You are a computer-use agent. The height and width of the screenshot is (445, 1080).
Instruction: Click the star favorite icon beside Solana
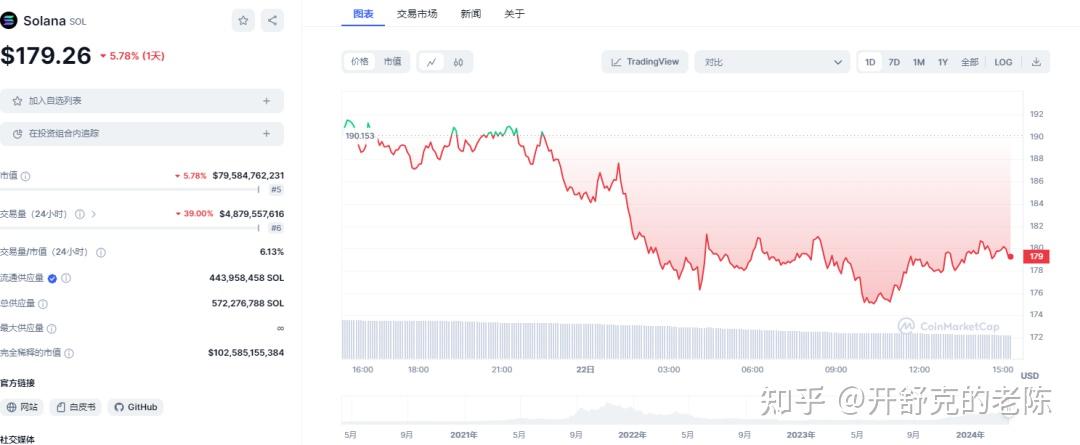coord(242,21)
